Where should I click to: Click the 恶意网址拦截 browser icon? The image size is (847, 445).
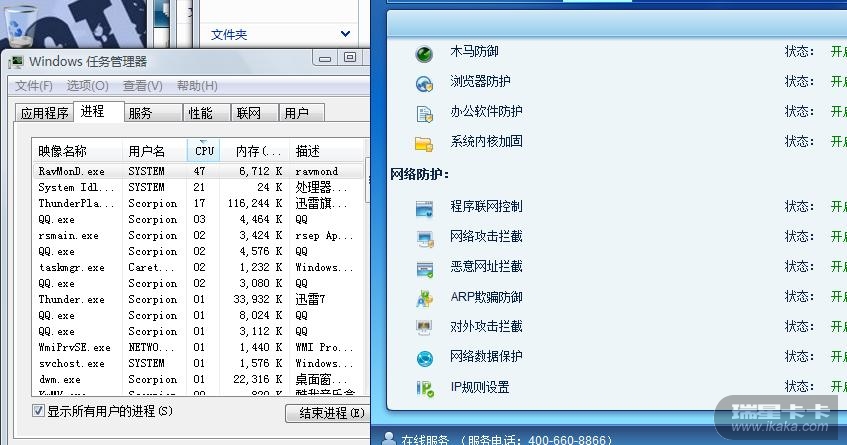pos(425,269)
